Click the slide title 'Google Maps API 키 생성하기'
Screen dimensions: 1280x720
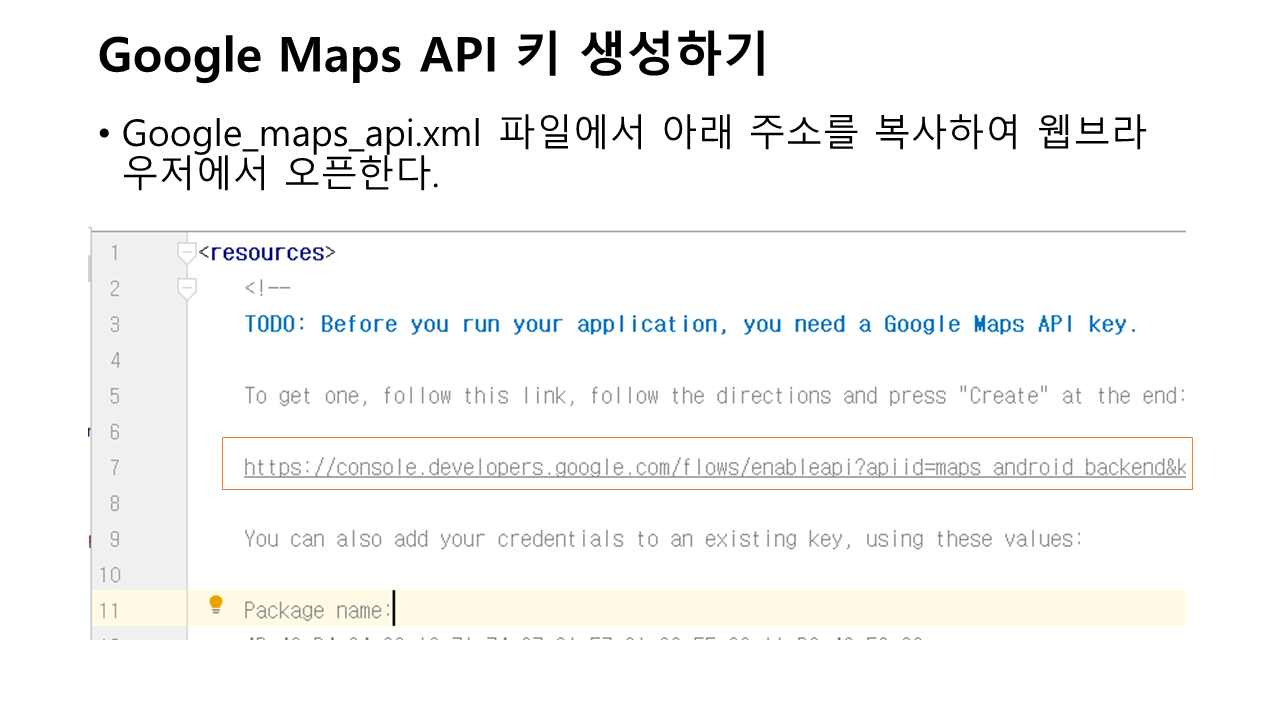coord(432,56)
